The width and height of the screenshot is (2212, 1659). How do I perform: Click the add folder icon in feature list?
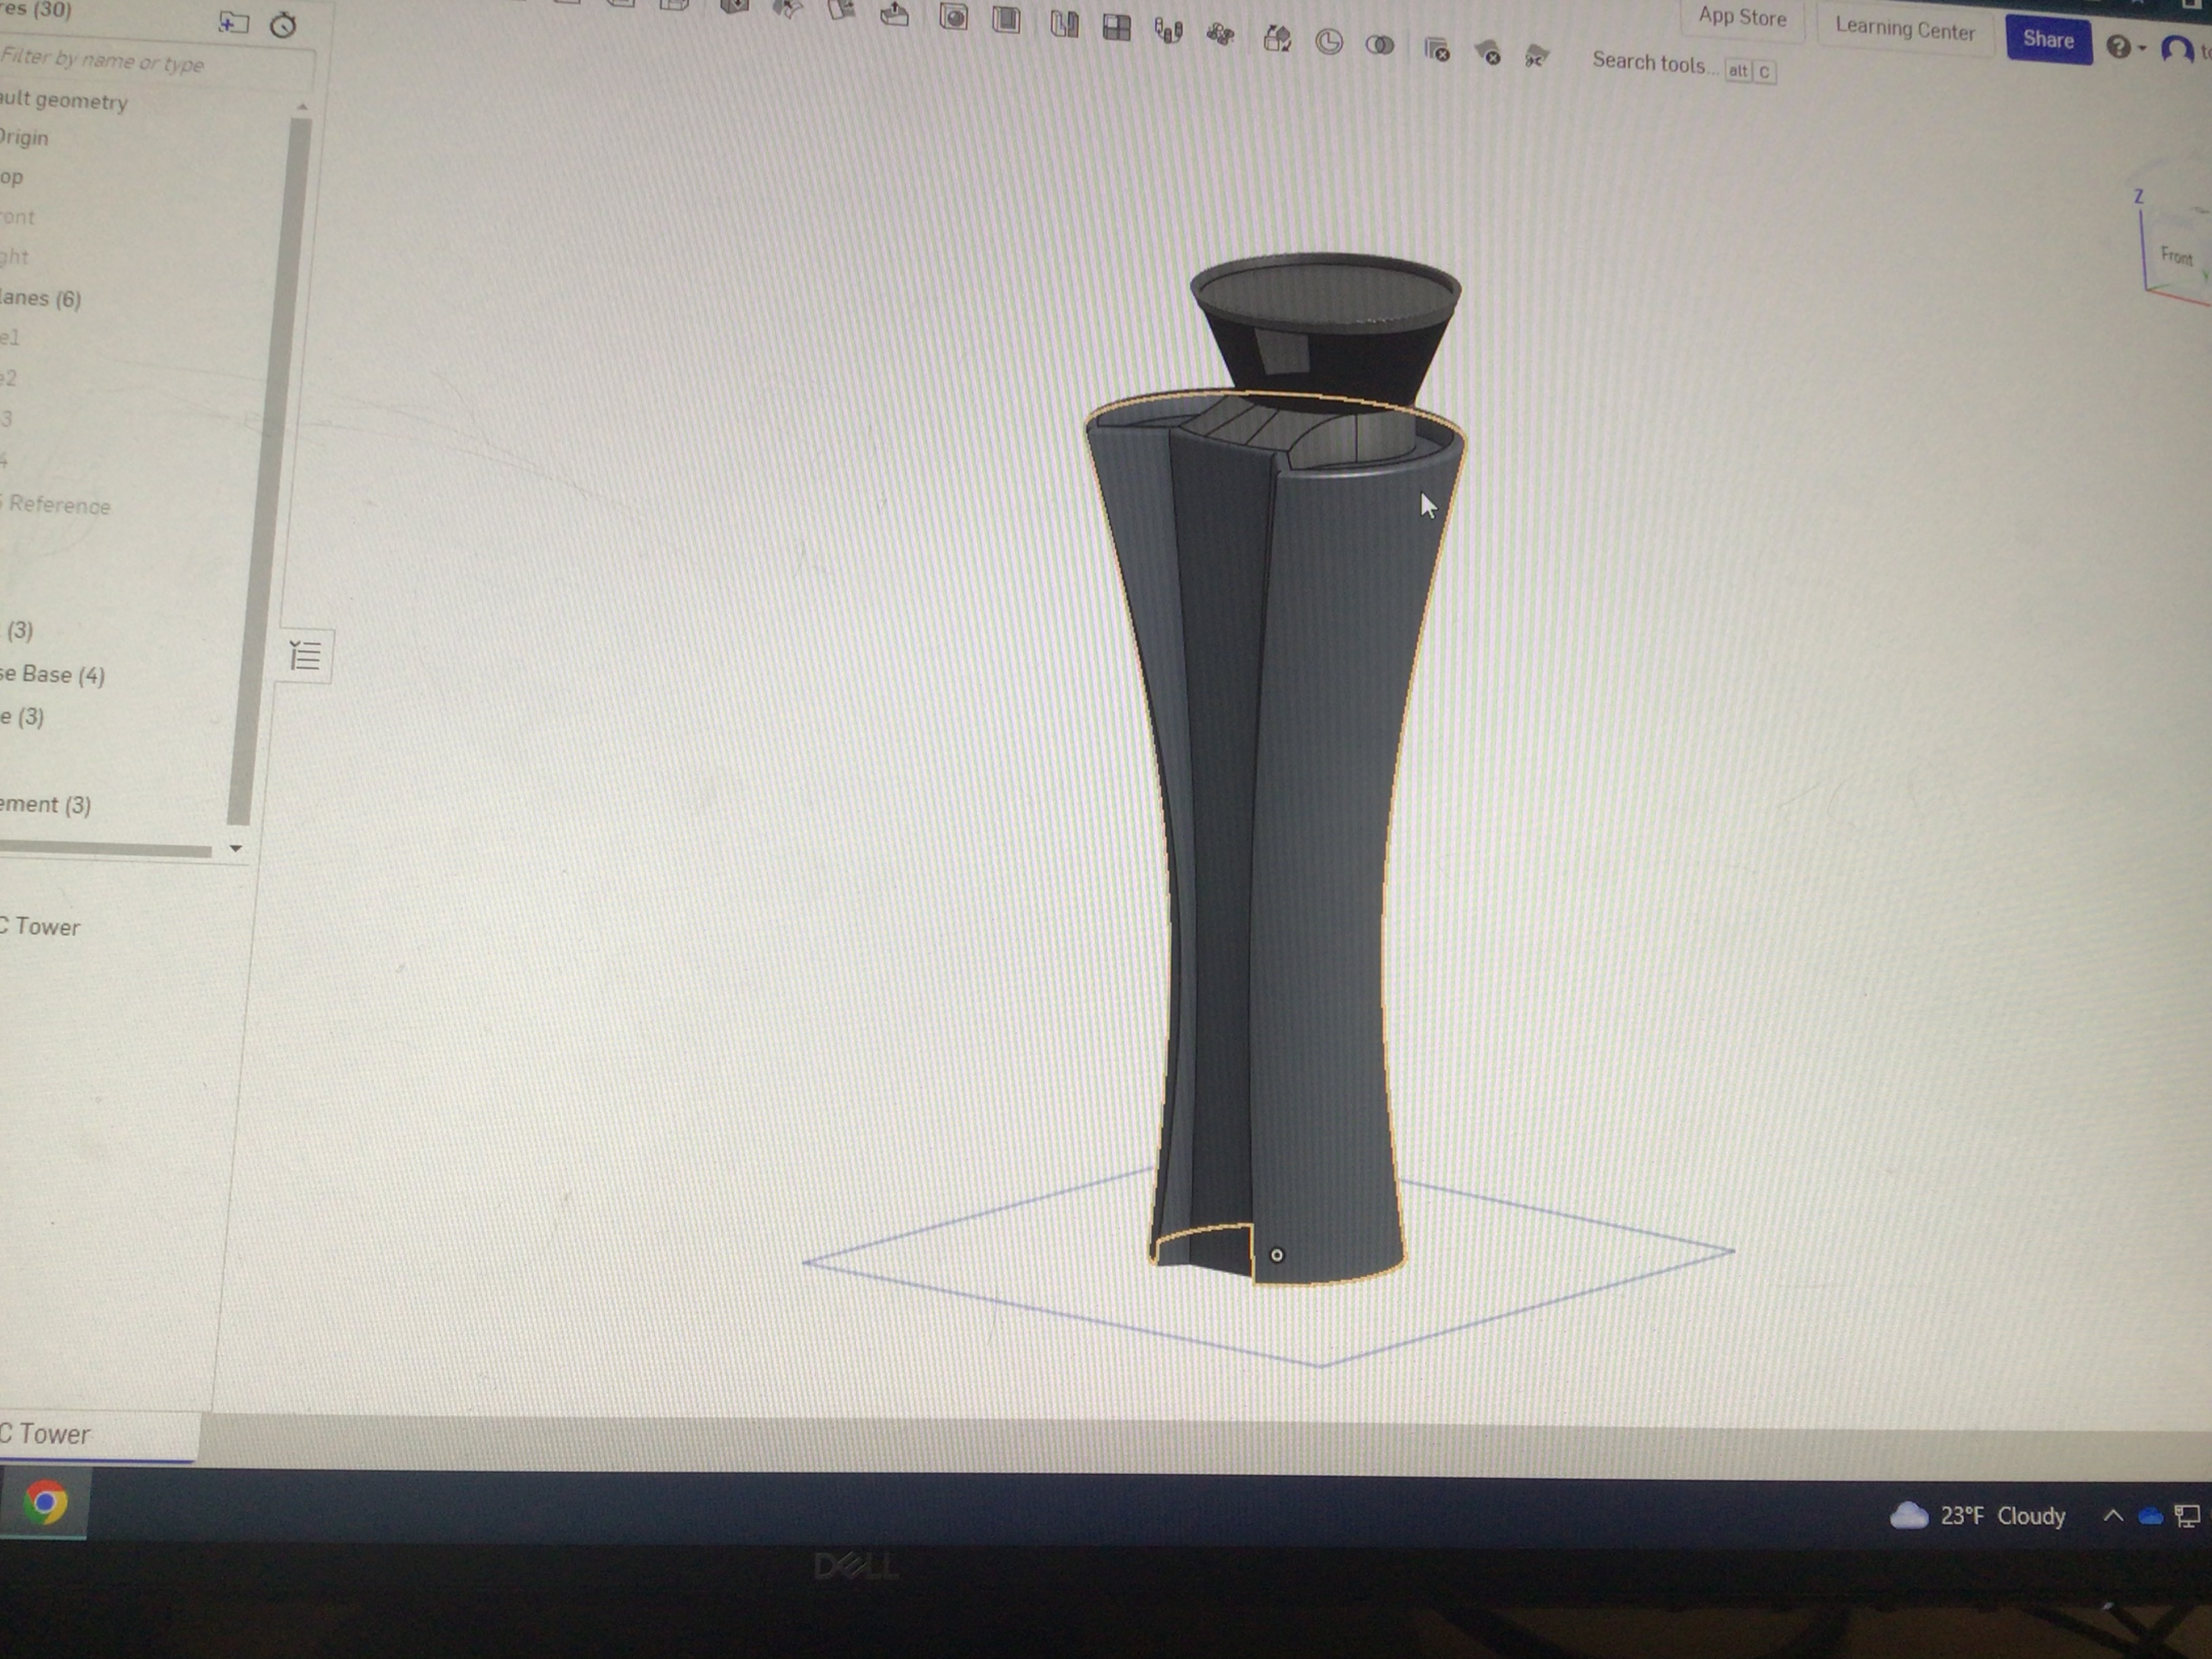pyautogui.click(x=233, y=22)
